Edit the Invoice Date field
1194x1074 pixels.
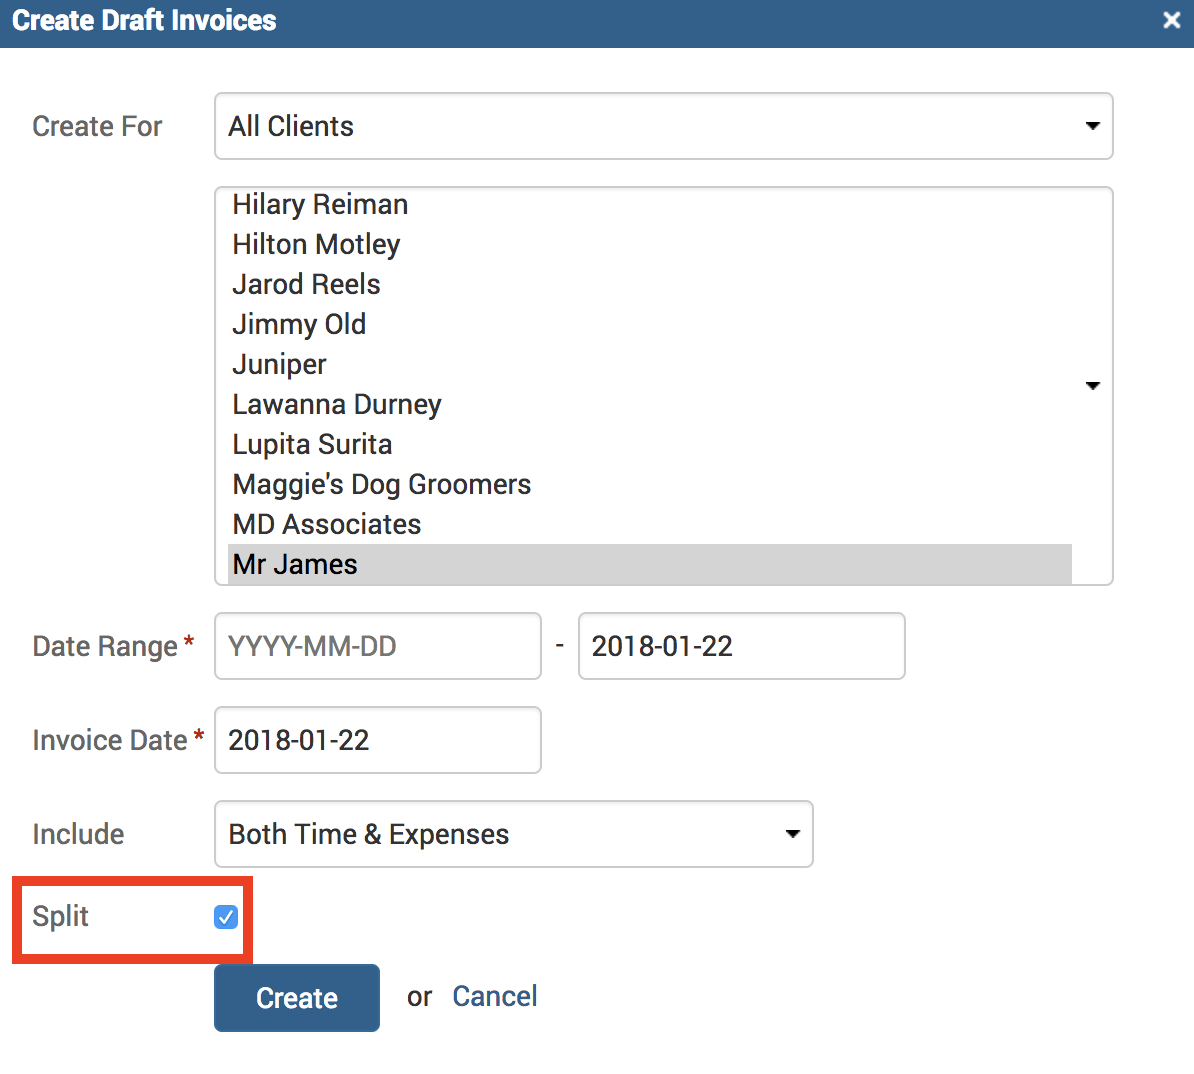coord(377,740)
